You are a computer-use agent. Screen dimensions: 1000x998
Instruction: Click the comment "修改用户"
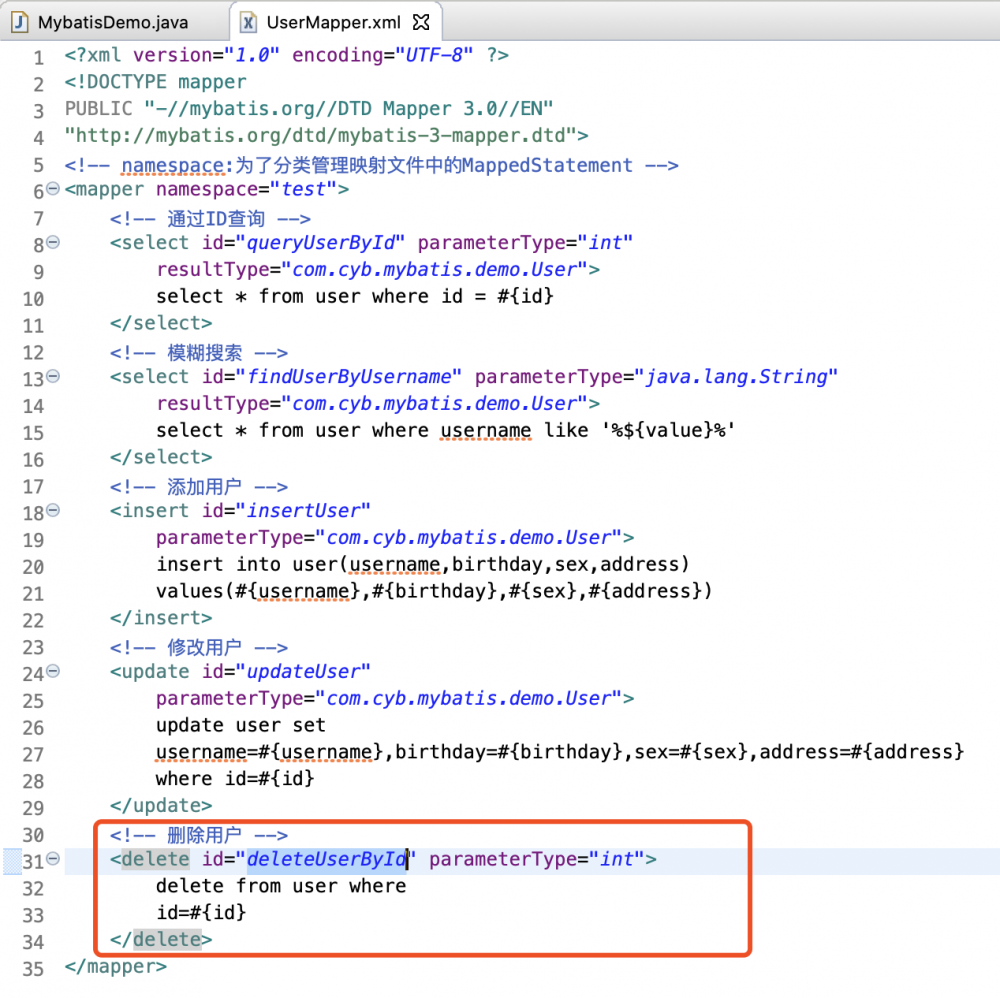(204, 647)
